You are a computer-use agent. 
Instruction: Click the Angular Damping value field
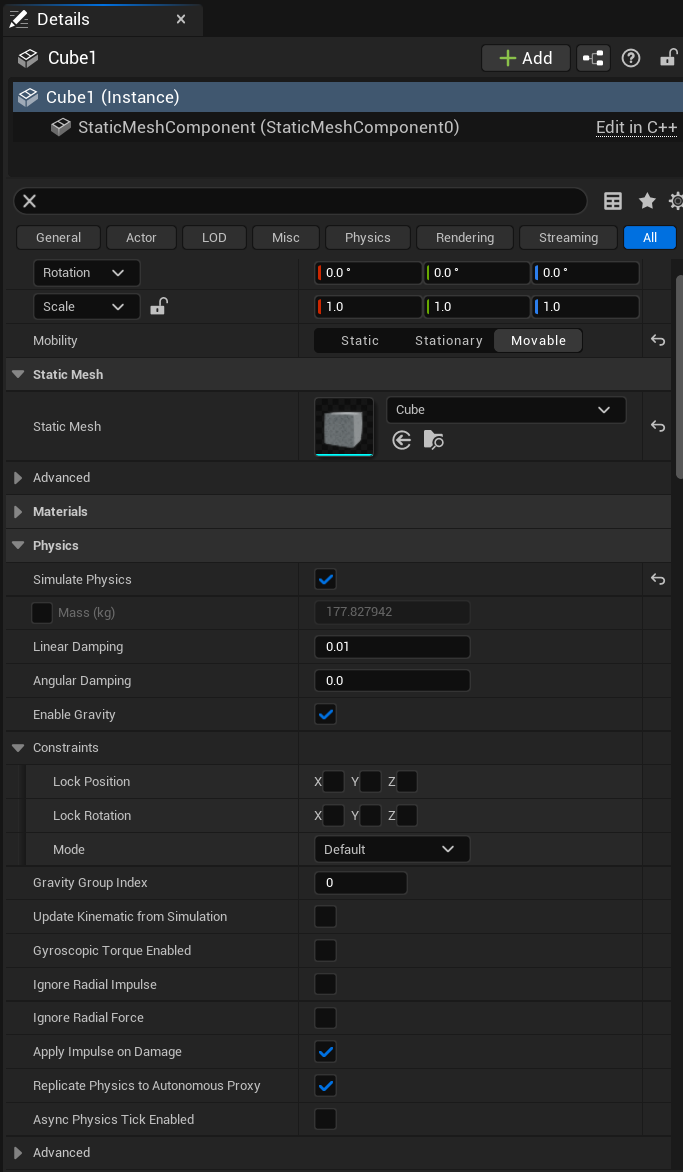(392, 681)
